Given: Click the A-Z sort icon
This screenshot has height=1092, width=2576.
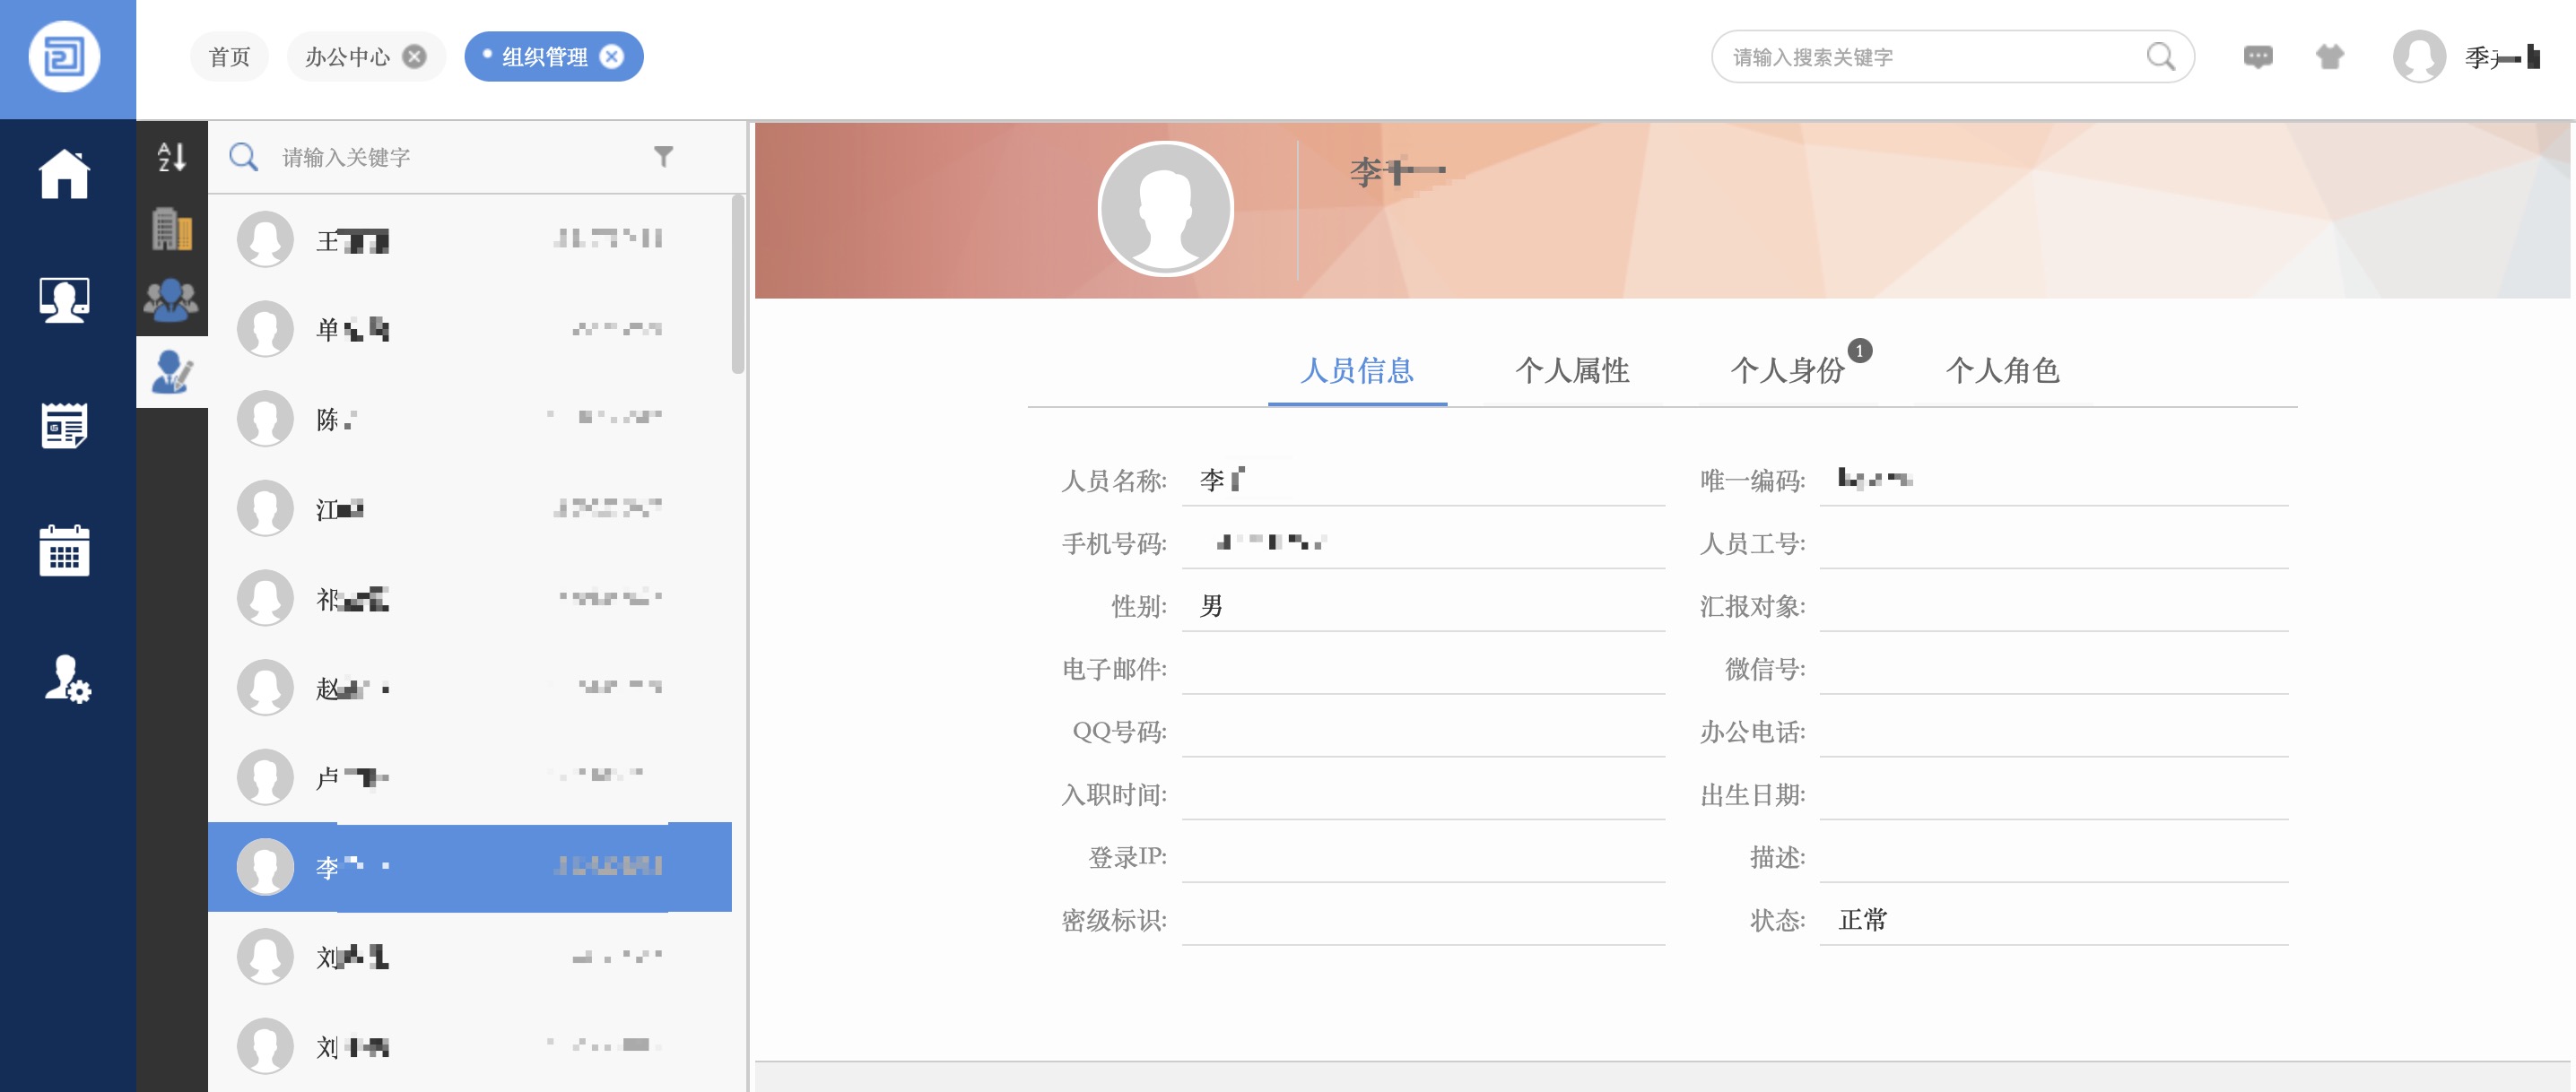Looking at the screenshot, I should coord(172,157).
